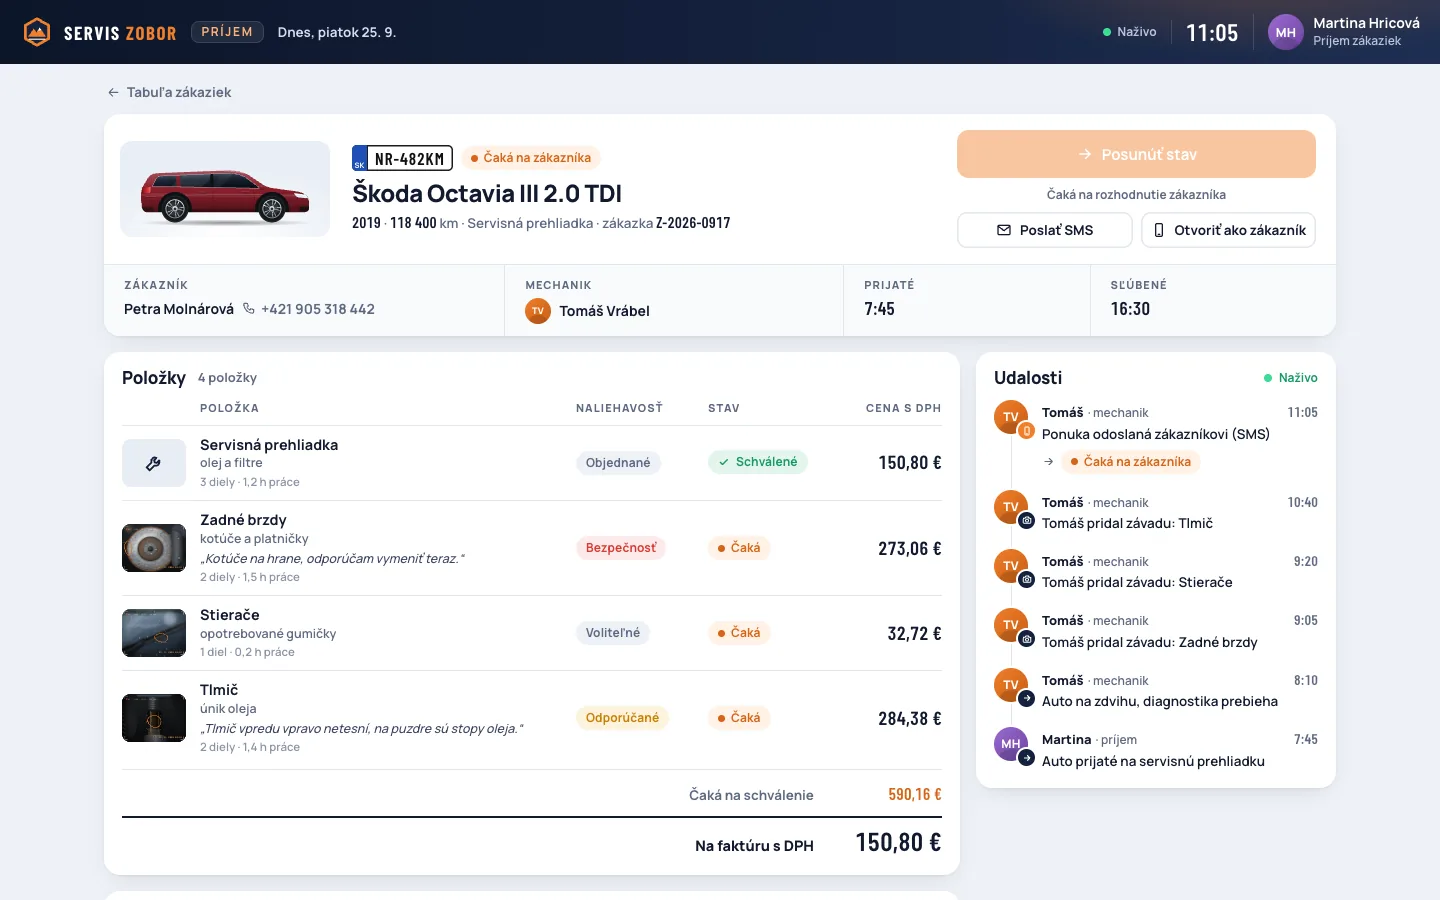Viewport: 1440px width, 900px height.
Task: Click the event Auto na zdvihu, diagnostika prebieha
Action: tap(1160, 701)
